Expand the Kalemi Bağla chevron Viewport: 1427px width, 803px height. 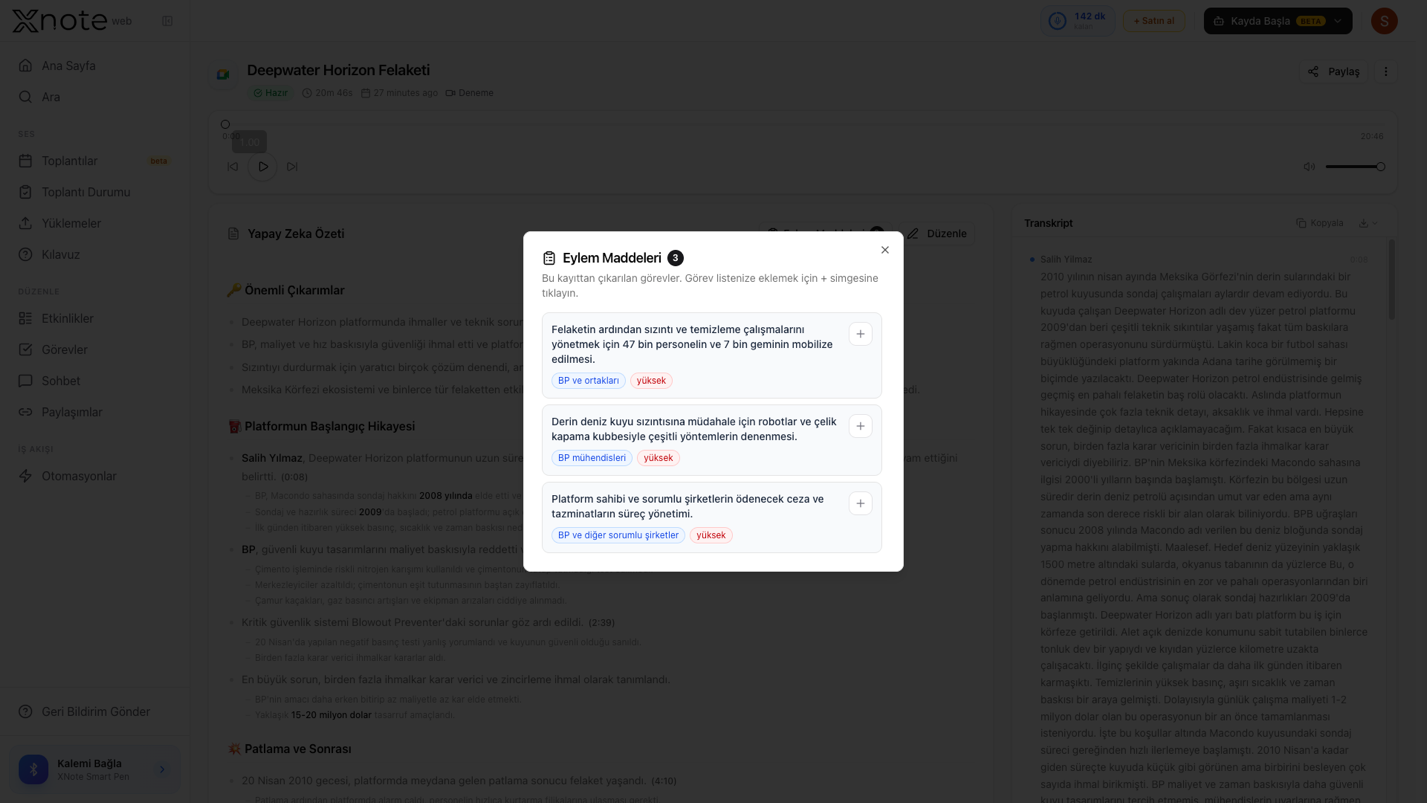click(x=162, y=769)
